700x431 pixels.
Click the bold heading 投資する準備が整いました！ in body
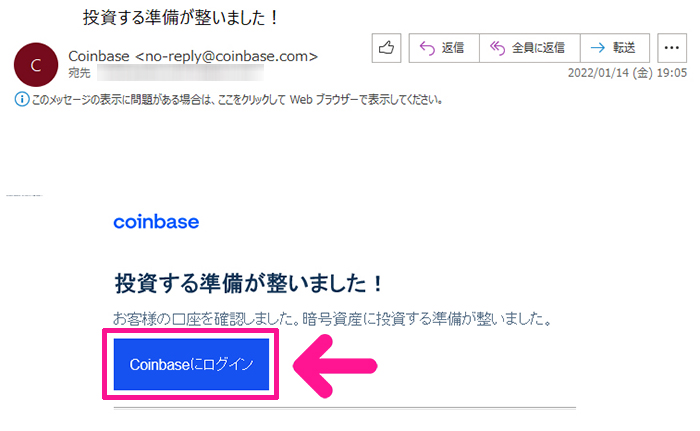pyautogui.click(x=249, y=283)
